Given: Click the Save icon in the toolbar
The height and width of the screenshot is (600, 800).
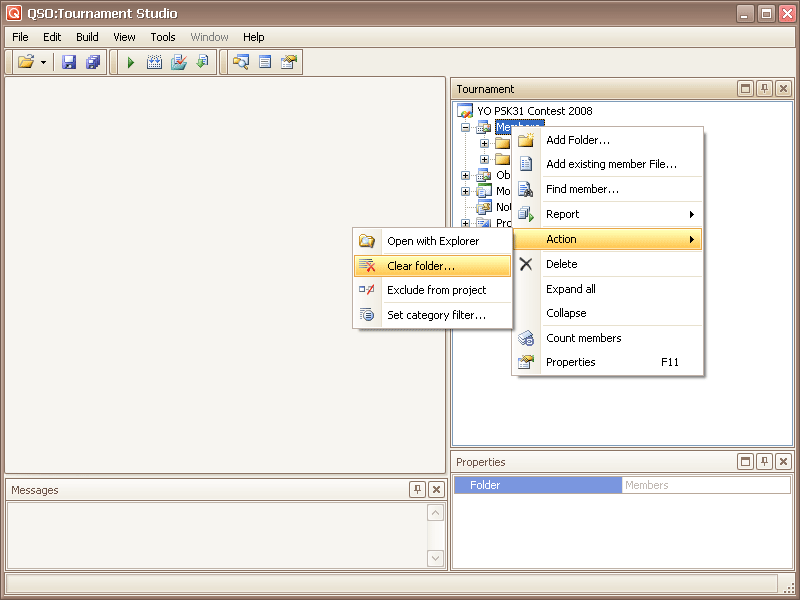Looking at the screenshot, I should (x=69, y=62).
